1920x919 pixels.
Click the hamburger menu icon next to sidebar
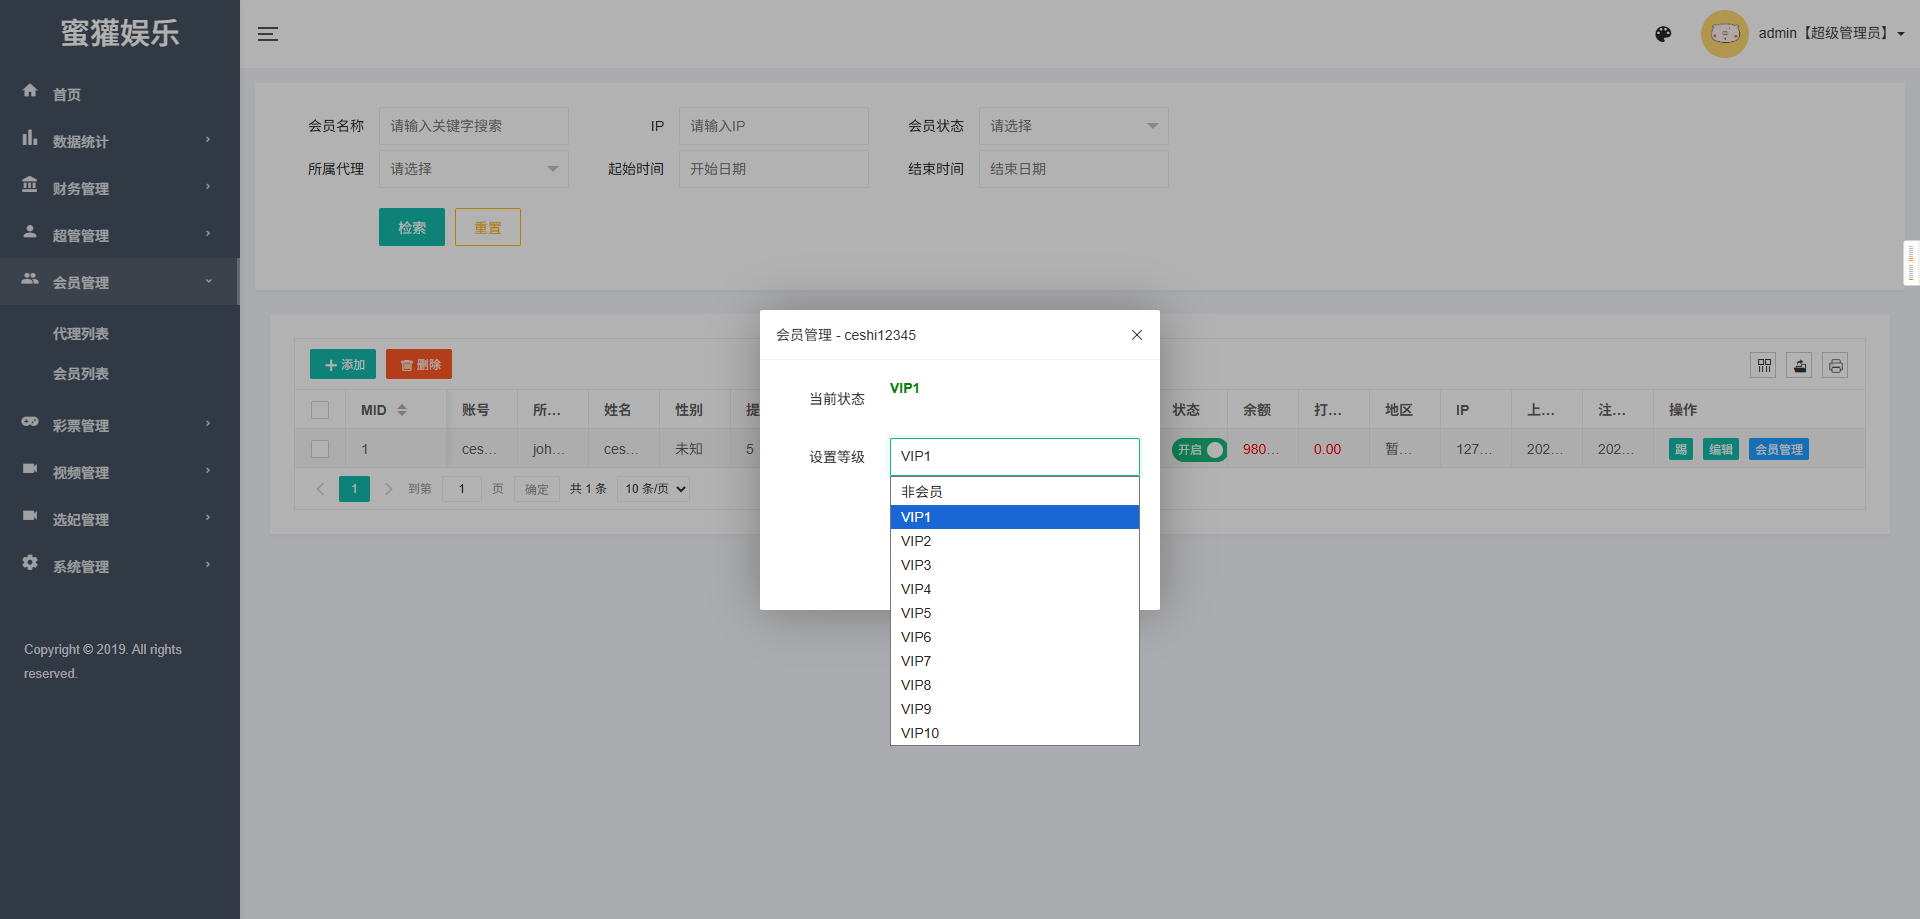click(x=268, y=33)
